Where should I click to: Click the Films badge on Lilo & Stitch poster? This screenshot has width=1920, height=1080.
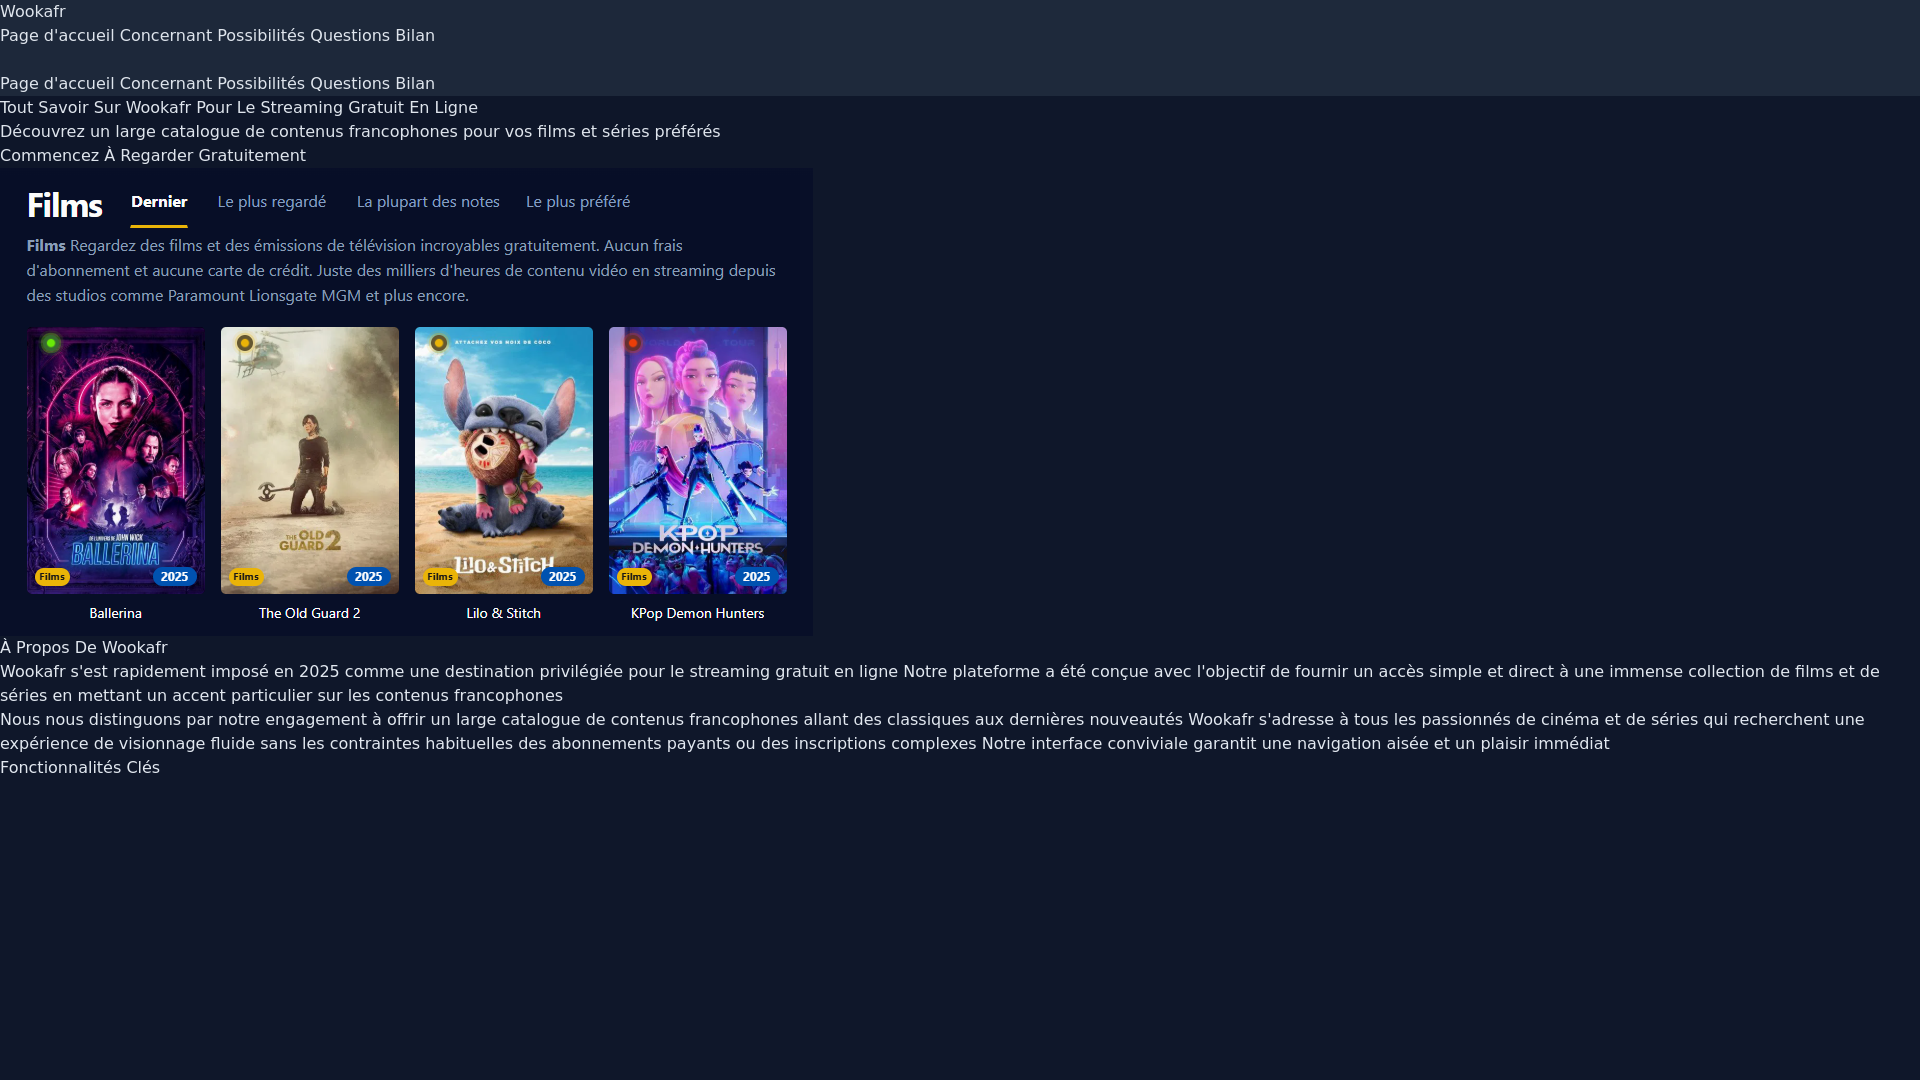click(440, 577)
